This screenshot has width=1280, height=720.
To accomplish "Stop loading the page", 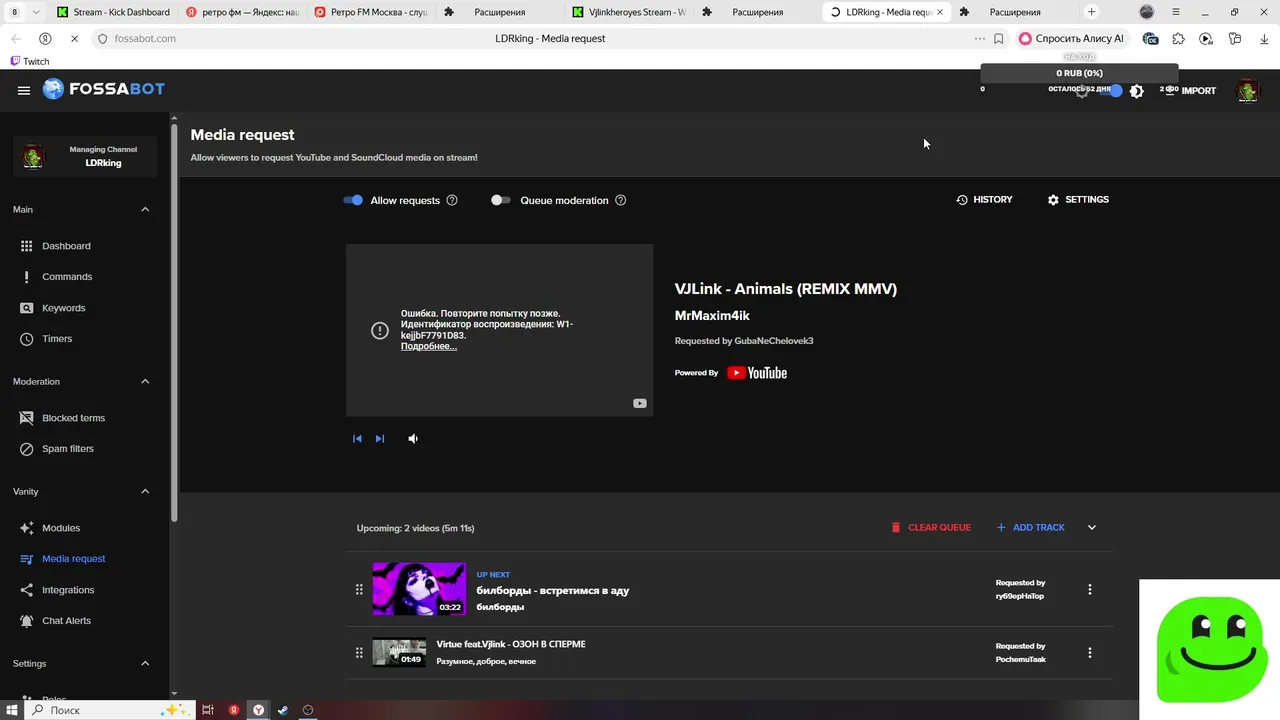I will [x=74, y=38].
